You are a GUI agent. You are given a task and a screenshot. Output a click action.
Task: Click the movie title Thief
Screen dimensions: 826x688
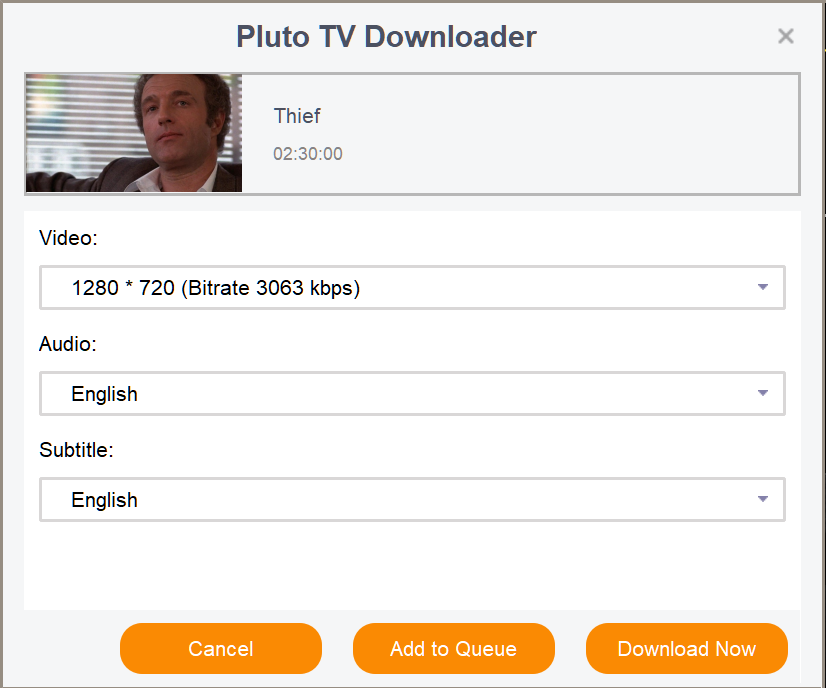(297, 116)
